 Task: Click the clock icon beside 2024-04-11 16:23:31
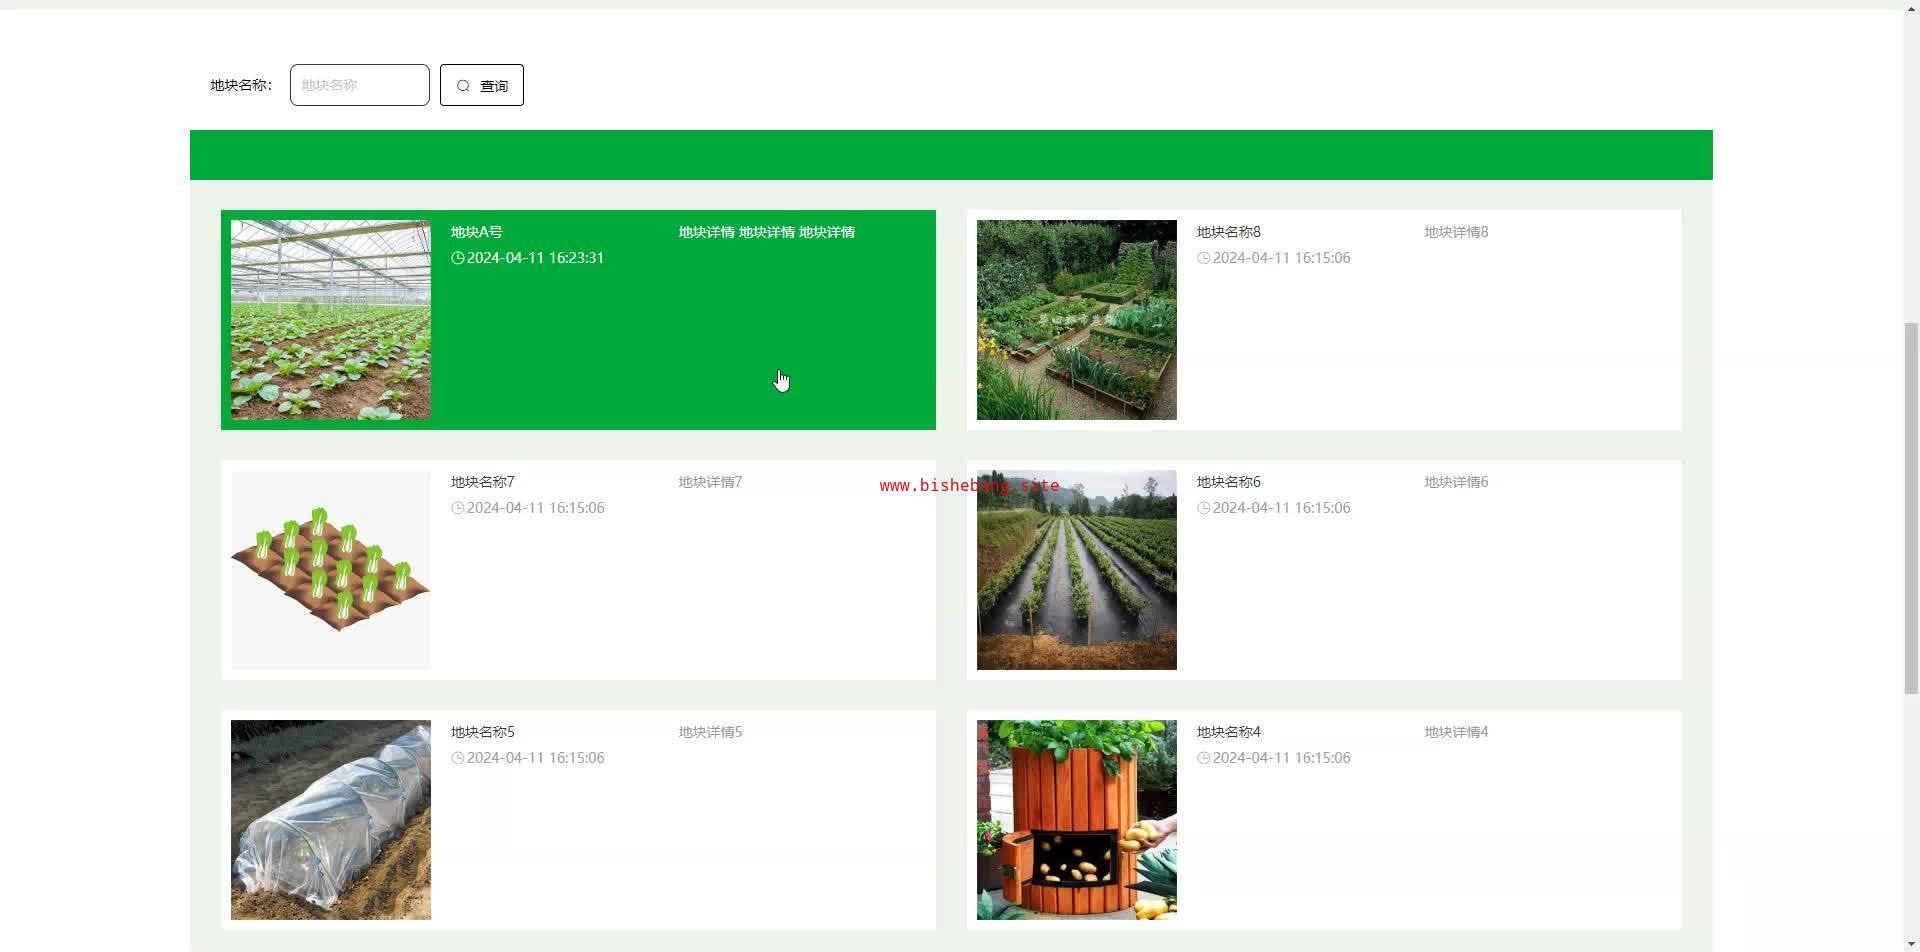[458, 258]
